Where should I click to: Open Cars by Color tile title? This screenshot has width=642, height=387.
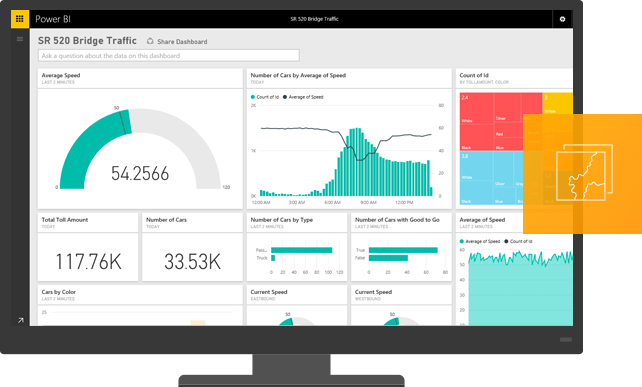point(59,292)
